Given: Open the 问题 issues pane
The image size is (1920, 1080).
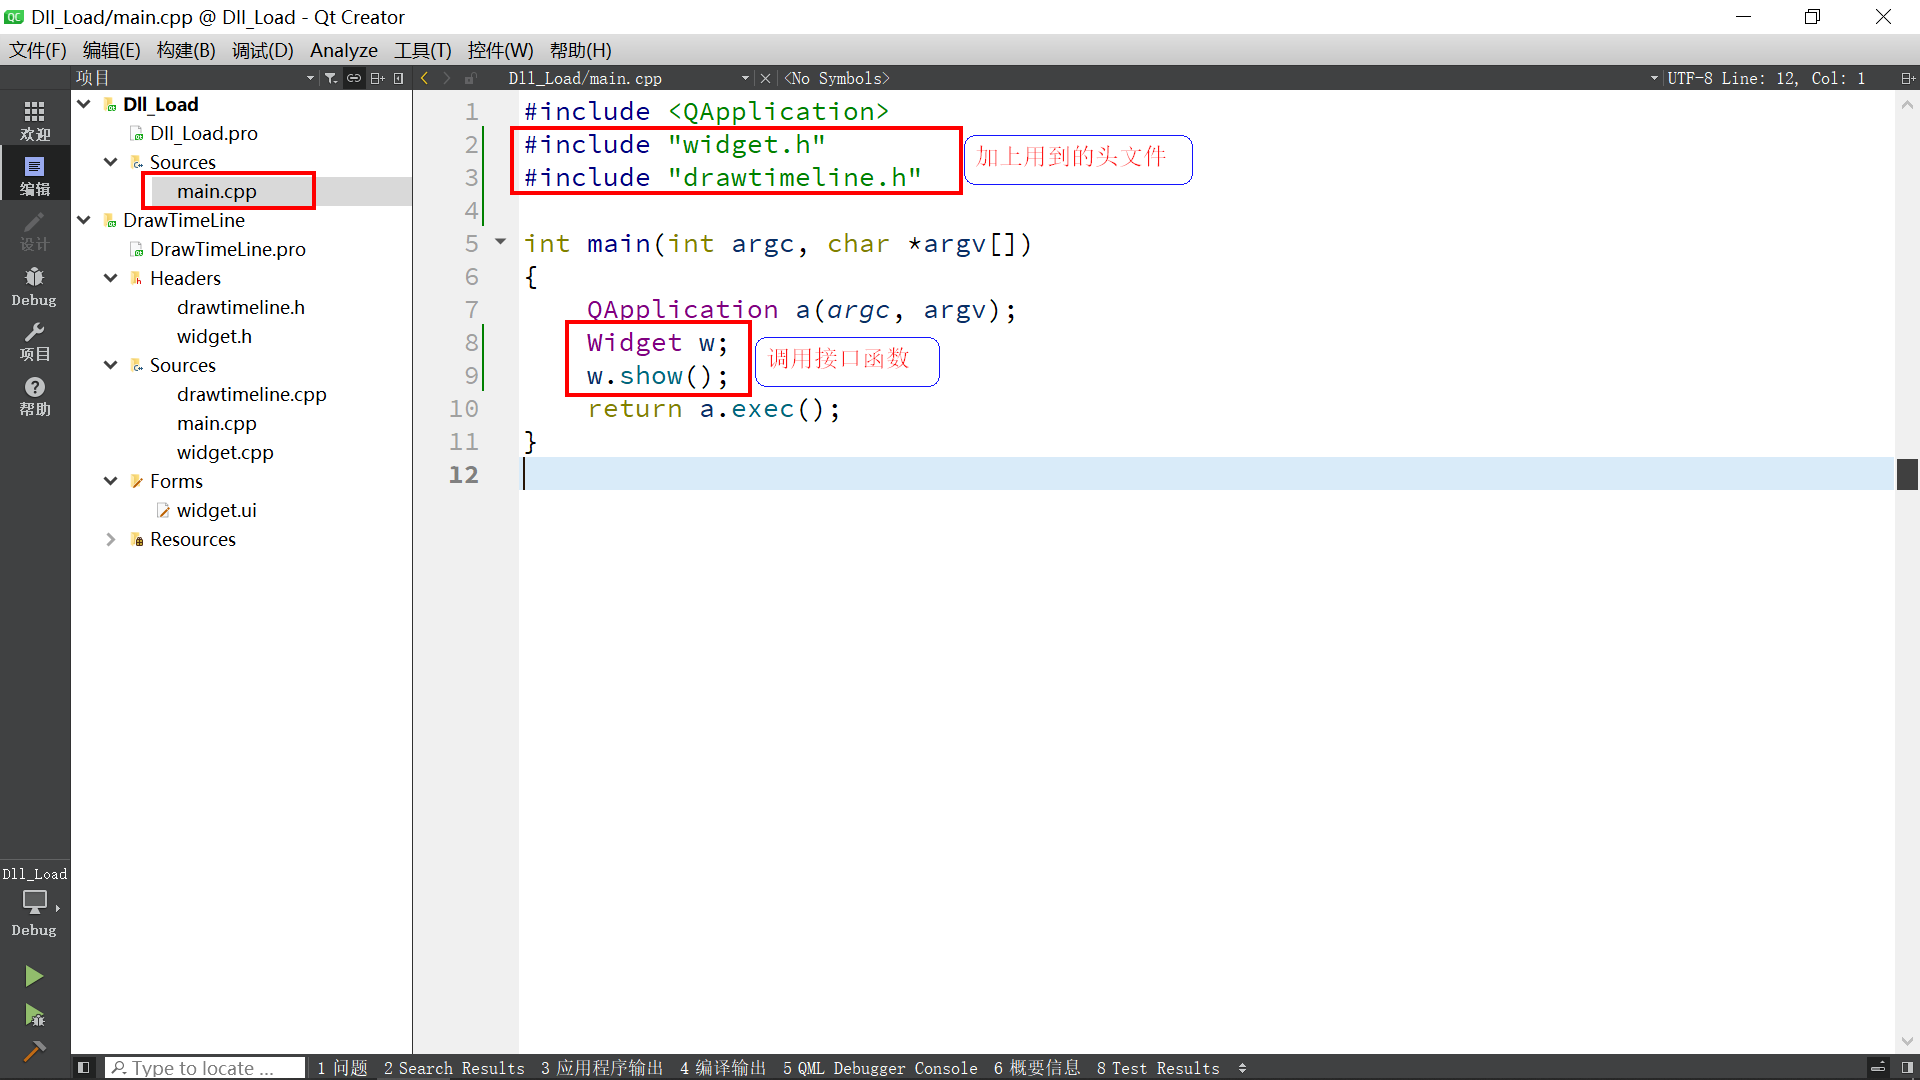Looking at the screenshot, I should tap(342, 1068).
